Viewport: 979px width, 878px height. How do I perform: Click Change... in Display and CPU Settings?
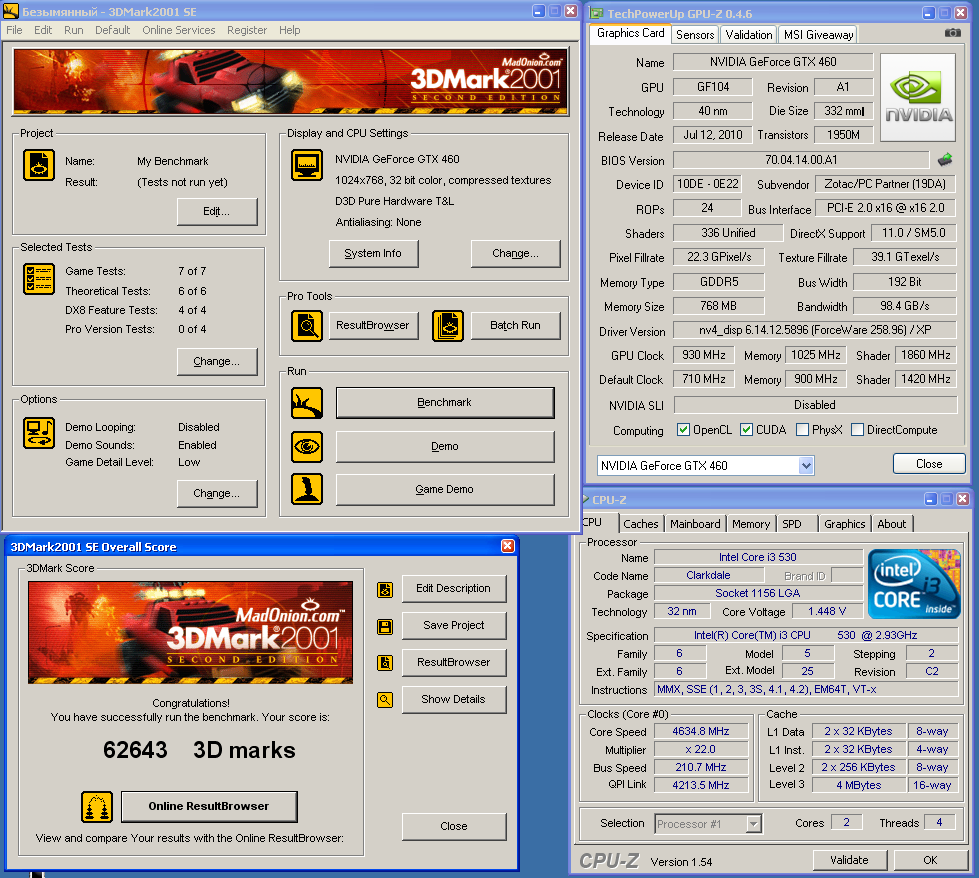(x=515, y=254)
